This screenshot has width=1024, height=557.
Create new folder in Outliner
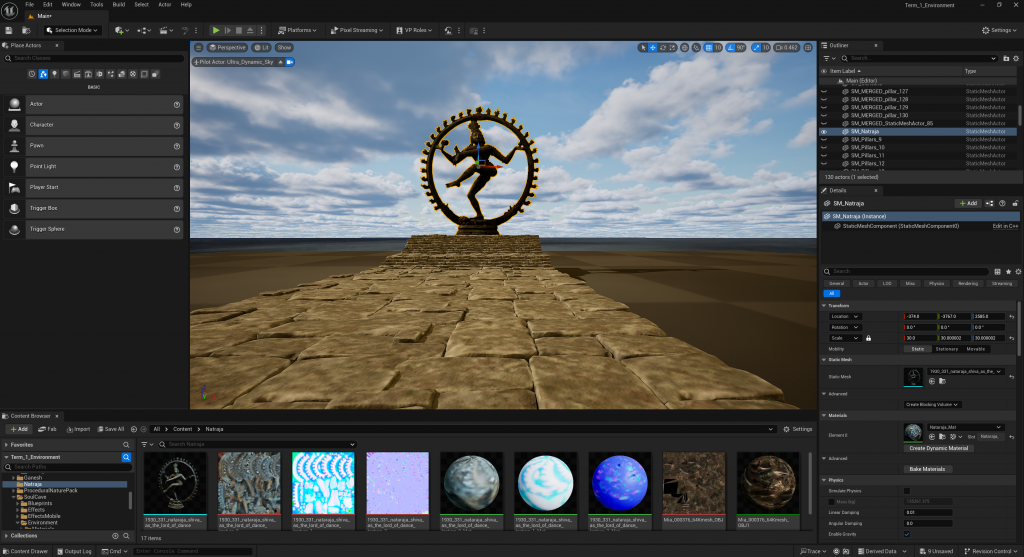(1006, 58)
